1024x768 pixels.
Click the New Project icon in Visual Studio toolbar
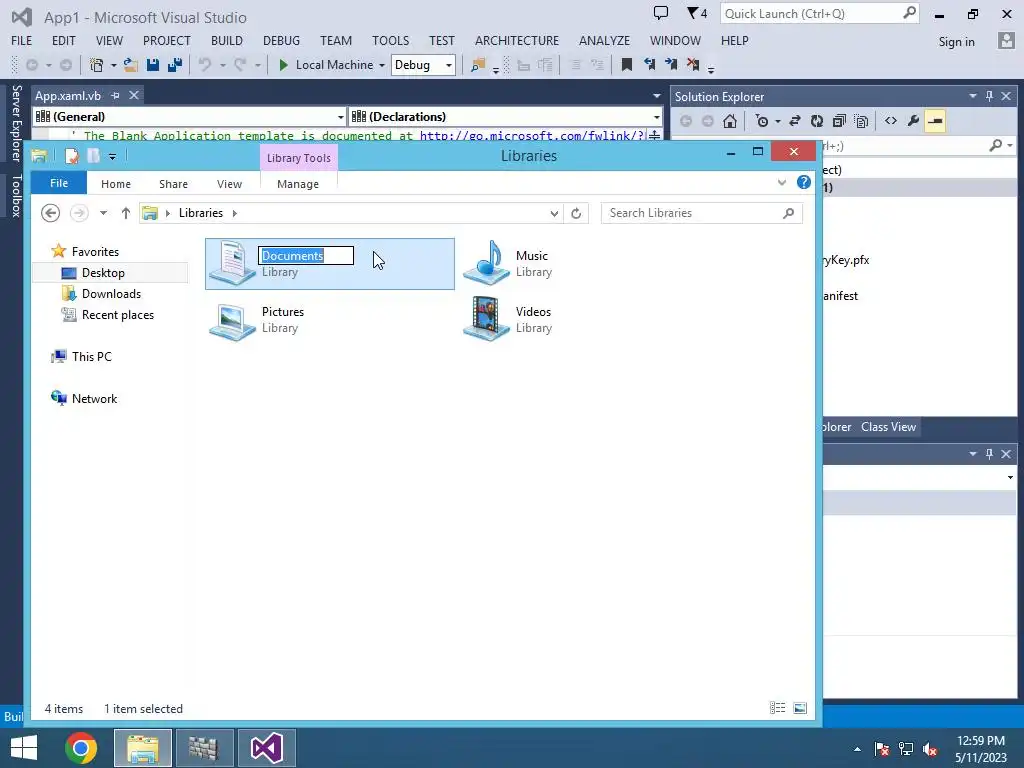[x=97, y=65]
